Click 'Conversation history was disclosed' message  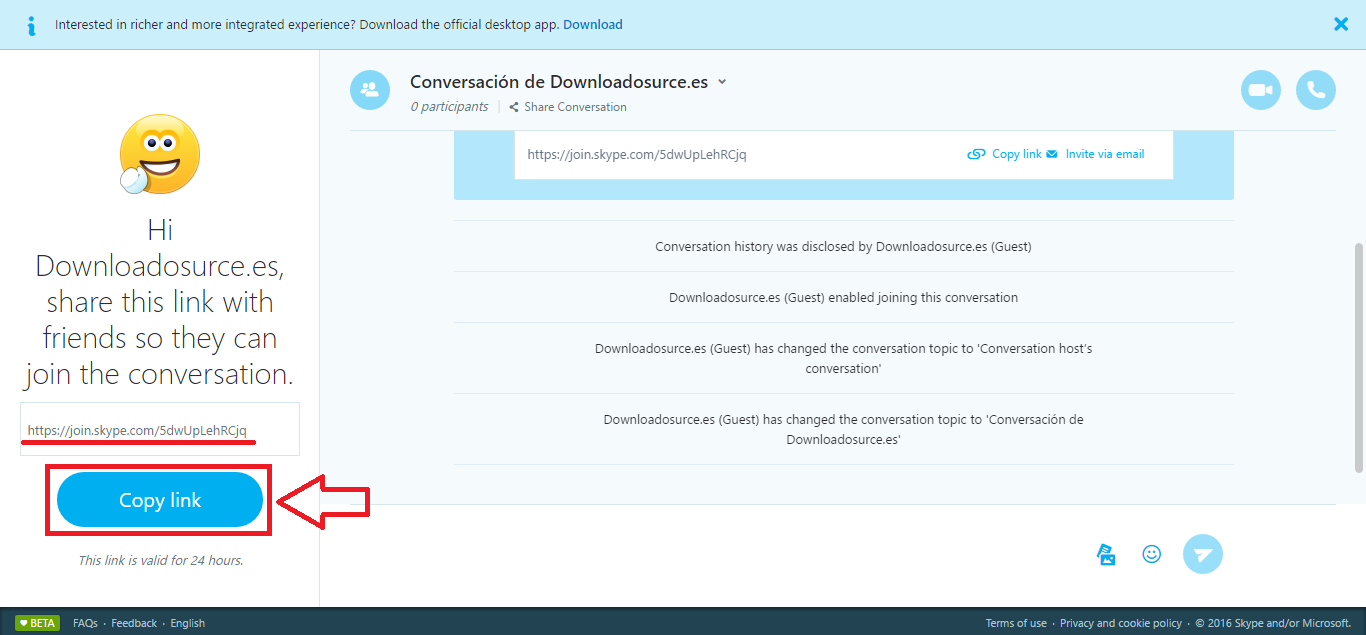tap(843, 246)
